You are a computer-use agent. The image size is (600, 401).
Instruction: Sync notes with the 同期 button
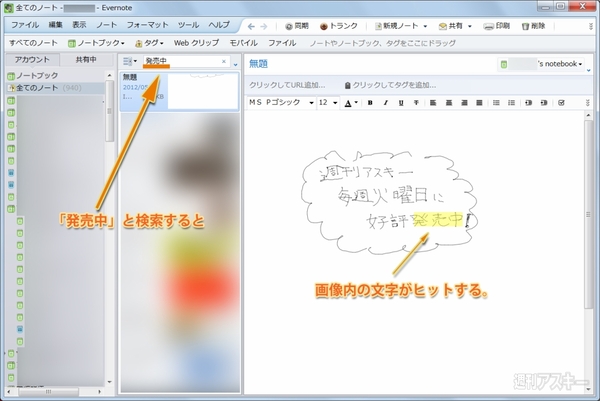click(x=297, y=26)
